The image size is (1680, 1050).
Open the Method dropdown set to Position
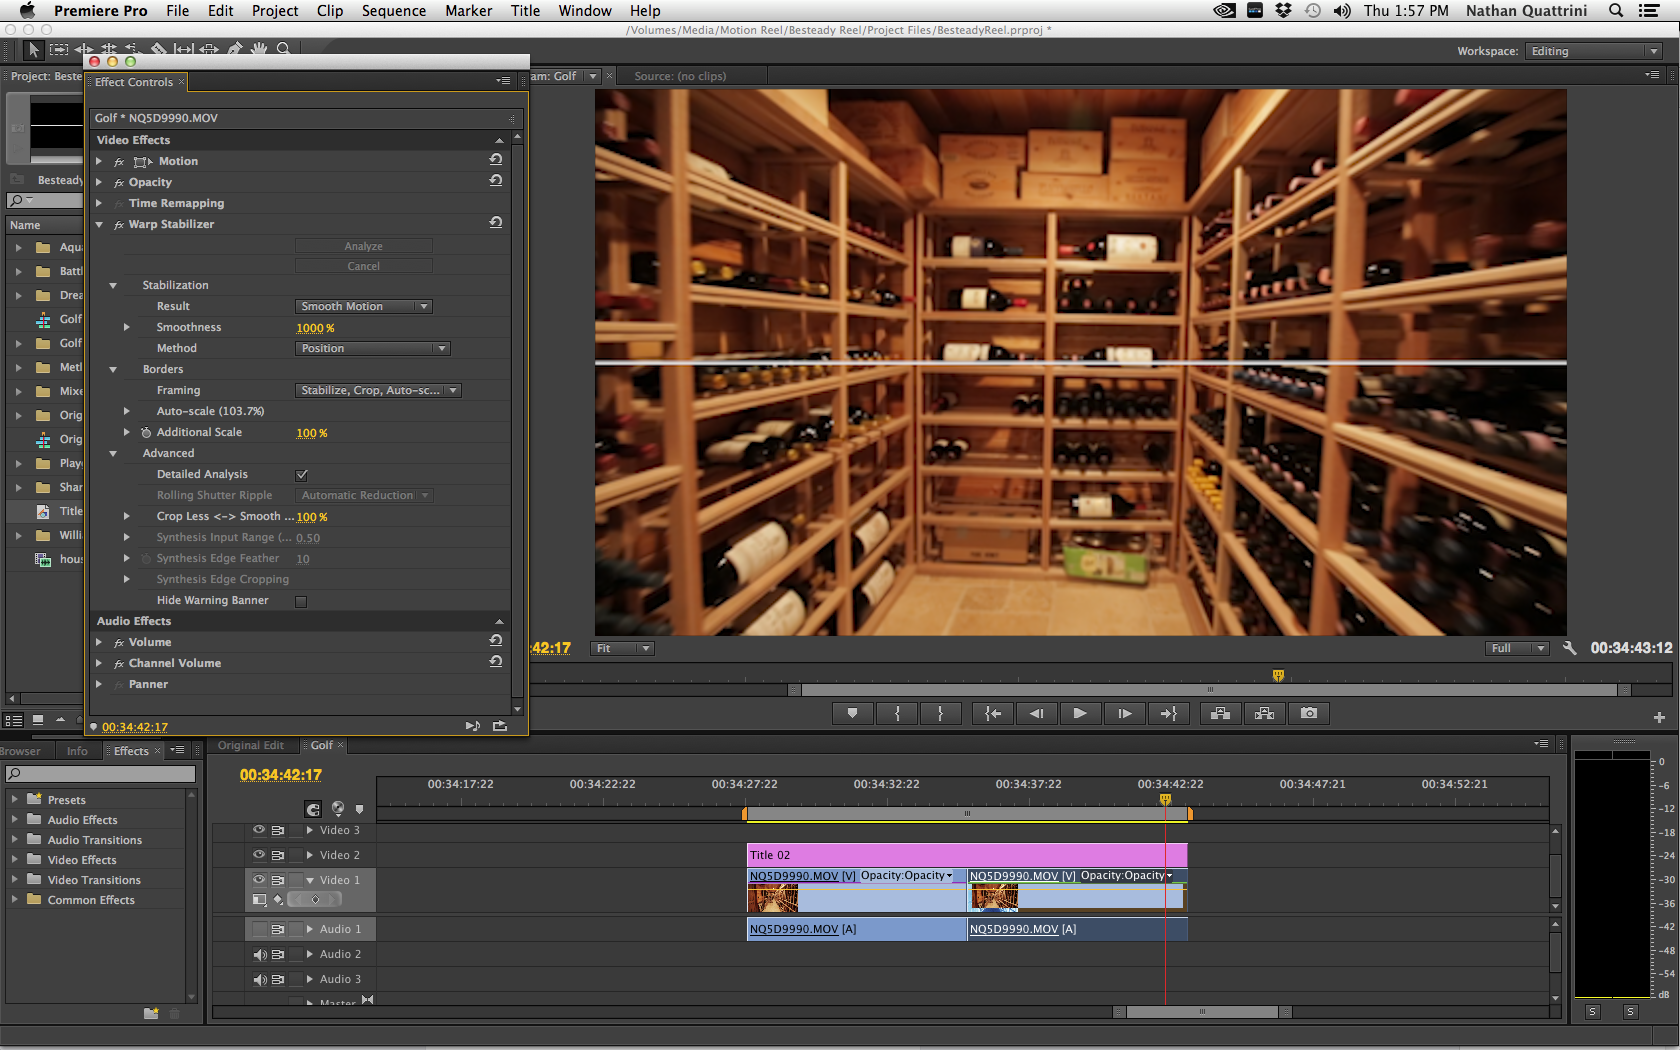[x=373, y=349]
